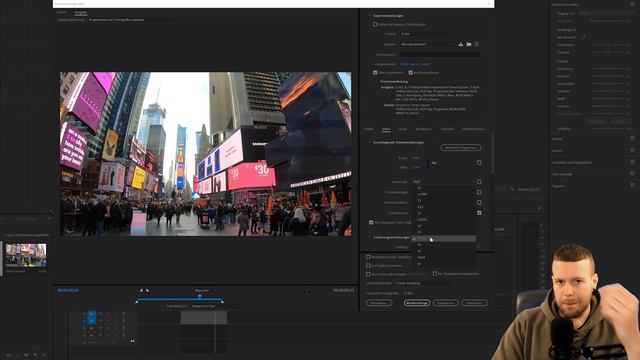Click the save preset icon next to Vorgabe

(x=461, y=44)
